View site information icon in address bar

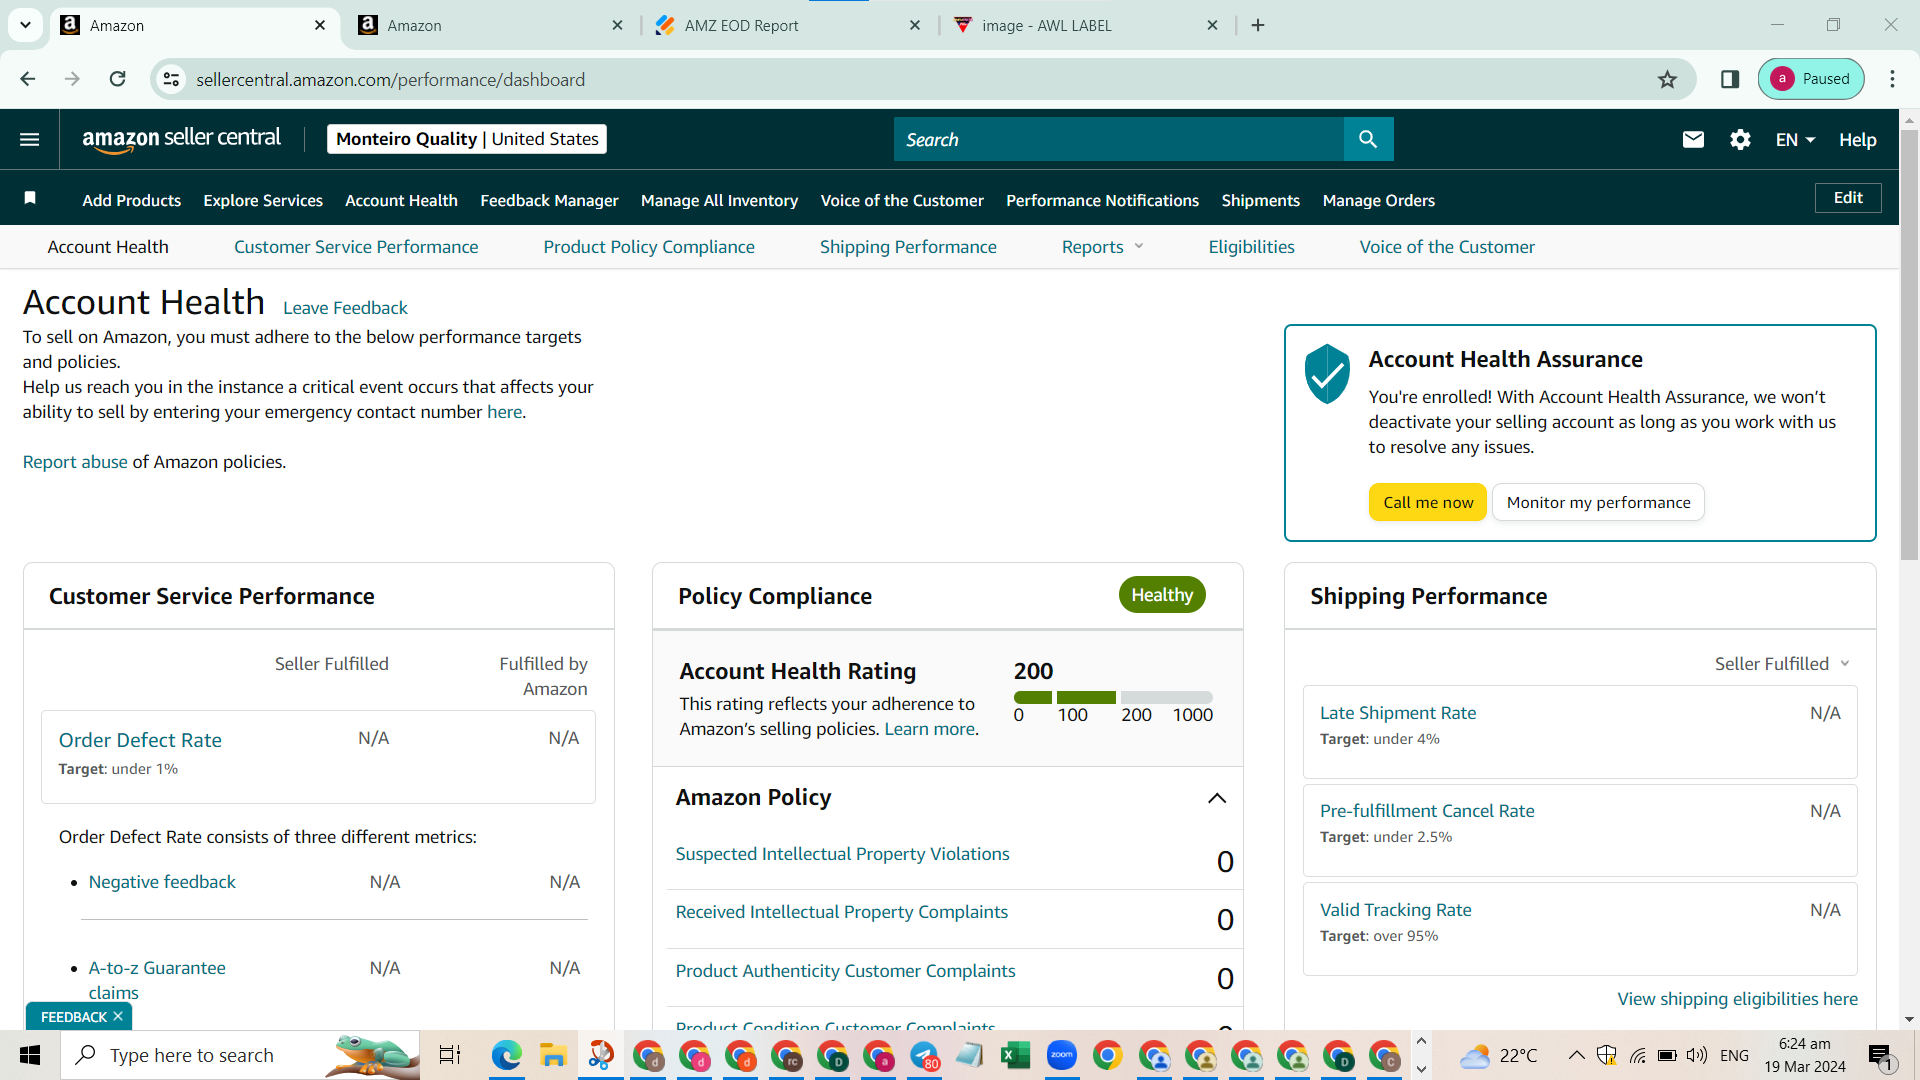(172, 79)
